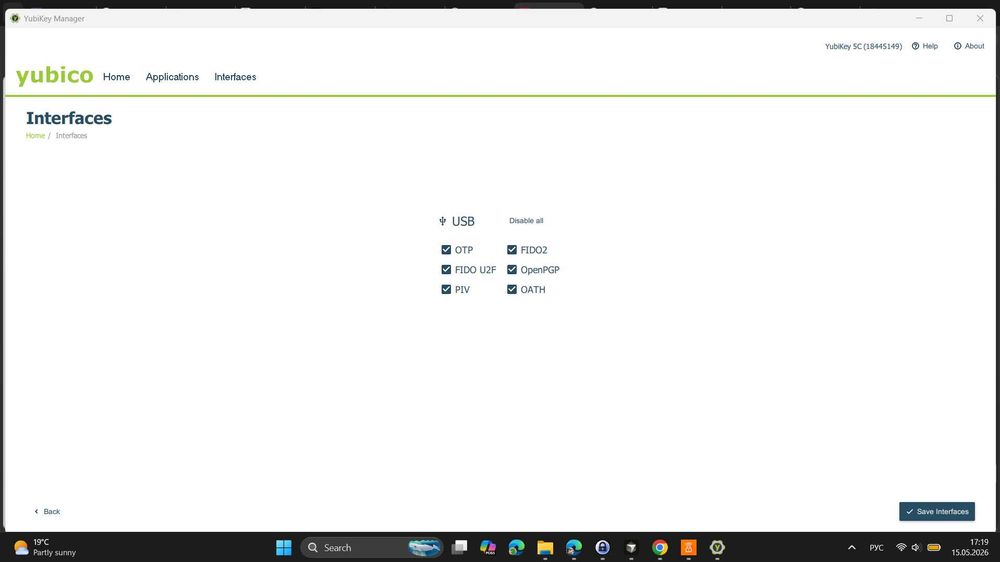Open the About info icon
The image size is (1000, 562).
tap(957, 46)
